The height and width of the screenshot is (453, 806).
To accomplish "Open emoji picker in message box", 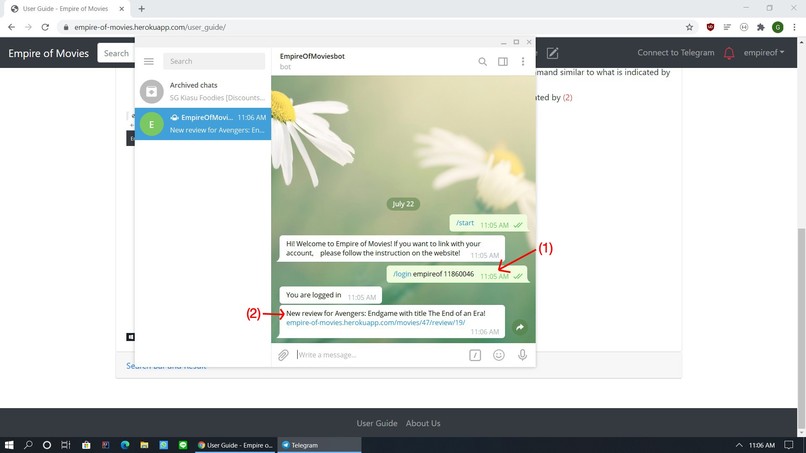I will 499,355.
